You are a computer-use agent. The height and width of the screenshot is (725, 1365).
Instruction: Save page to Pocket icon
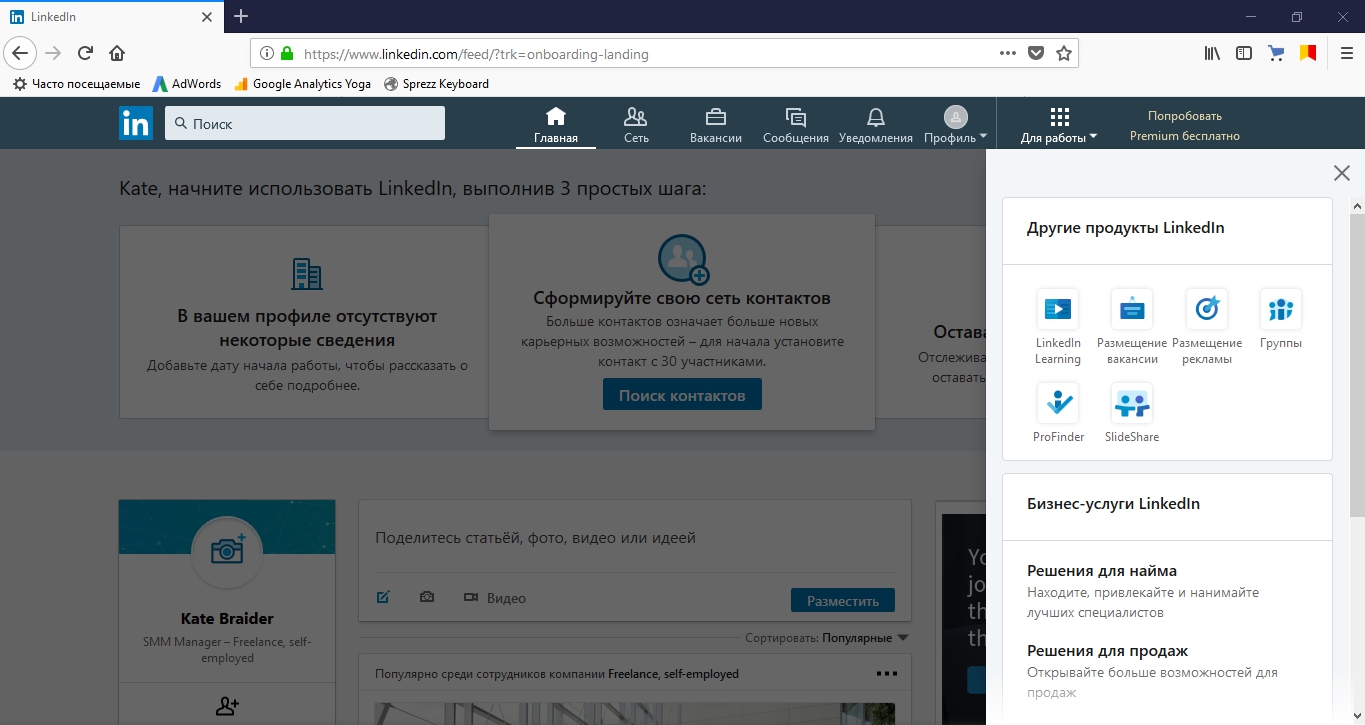(1036, 53)
